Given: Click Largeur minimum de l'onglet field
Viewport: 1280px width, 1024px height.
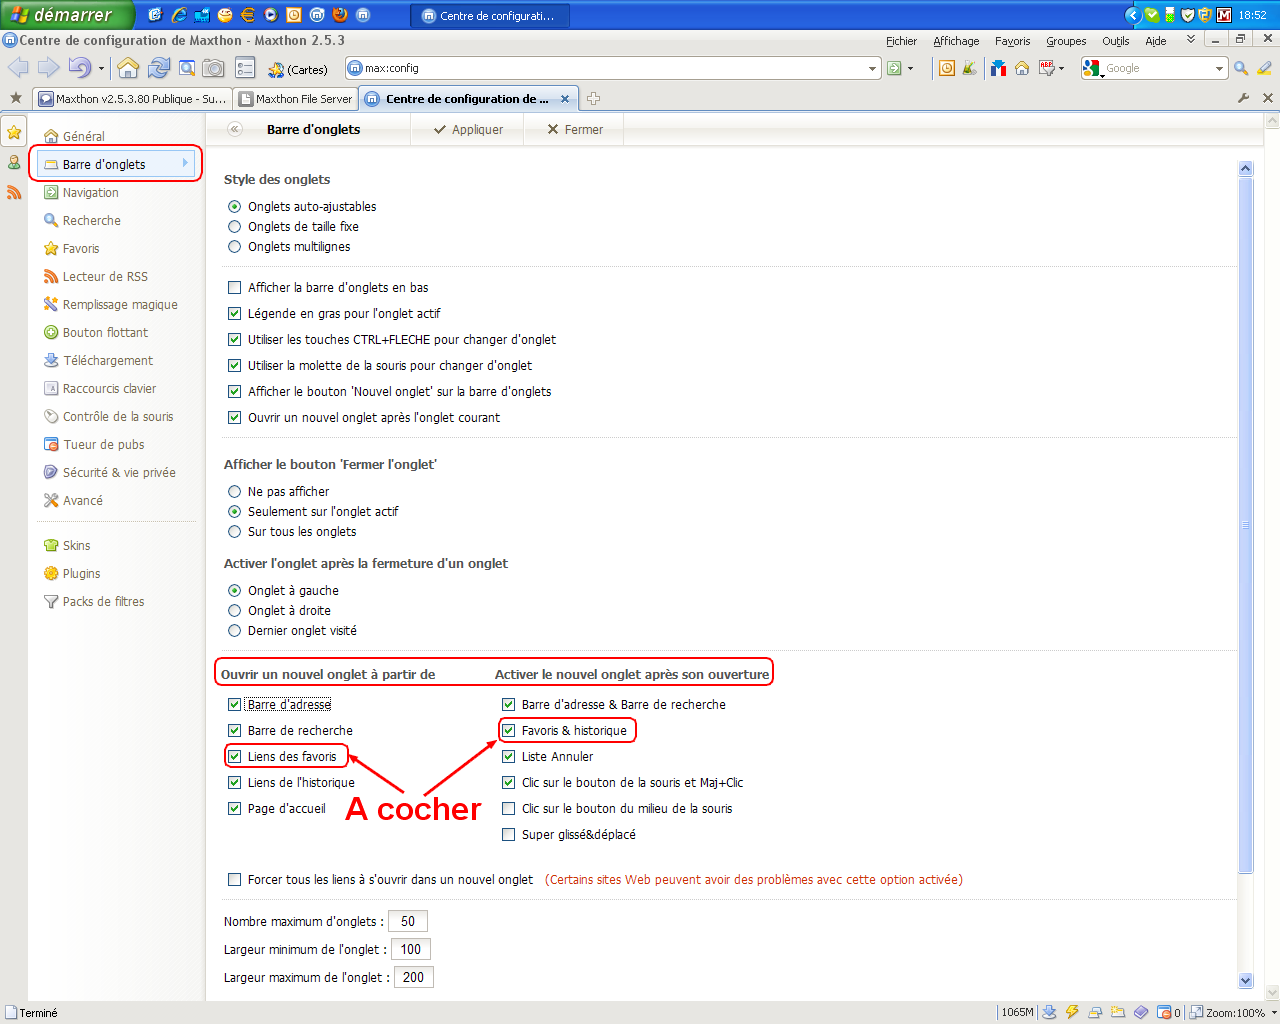Looking at the screenshot, I should tap(411, 950).
